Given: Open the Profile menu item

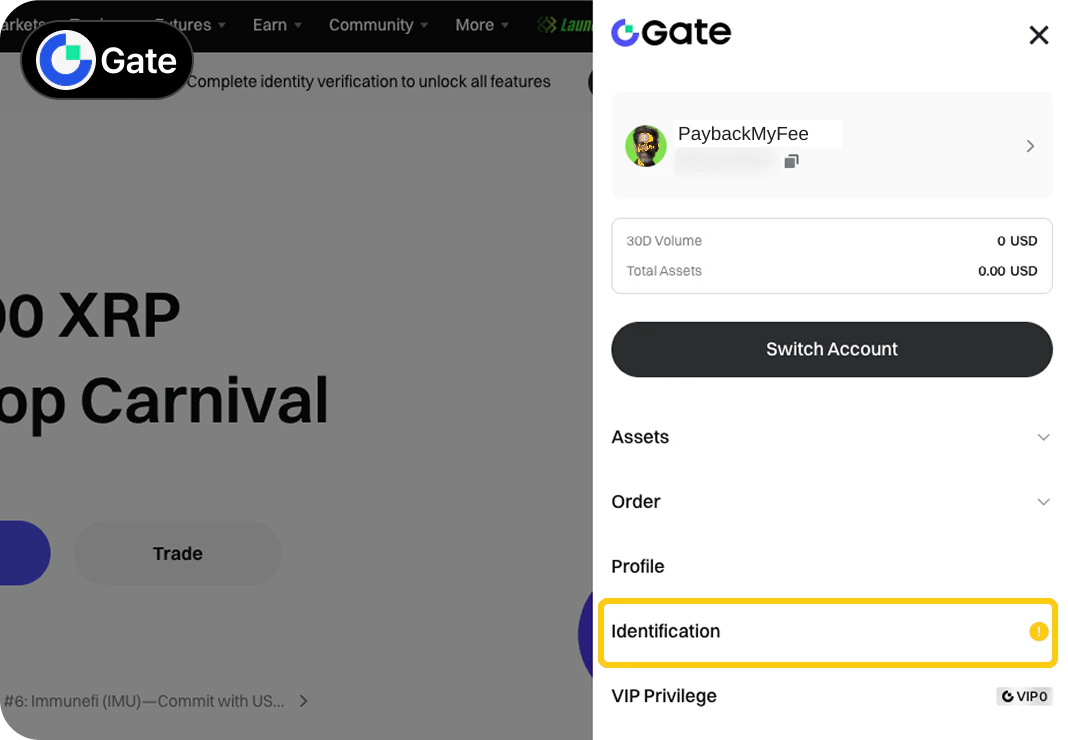Looking at the screenshot, I should [x=831, y=566].
